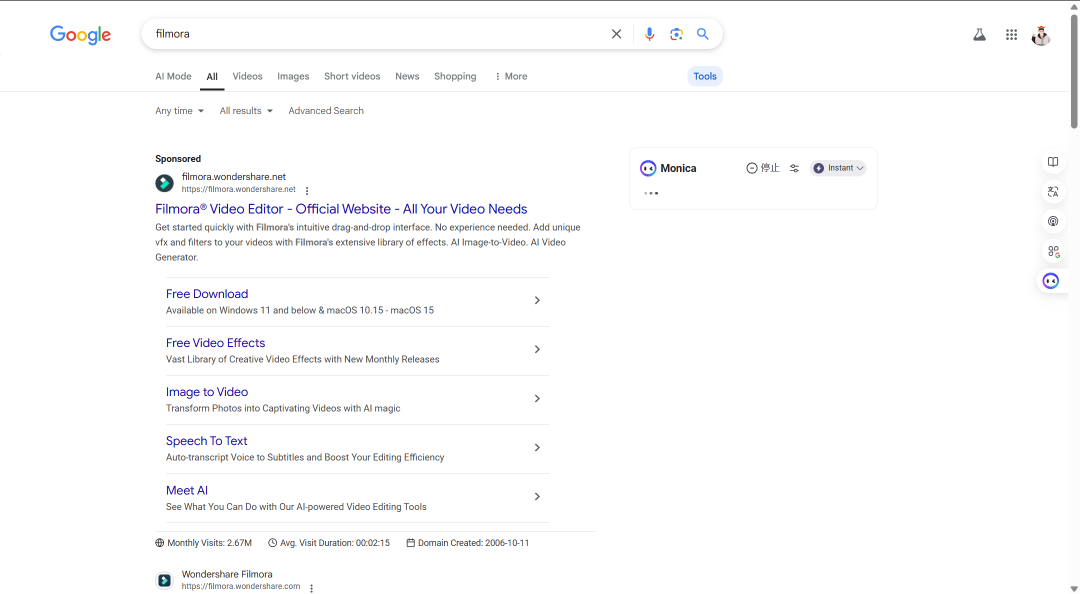Click the Monica logo in the panel
The image size is (1080, 594).
pos(647,168)
